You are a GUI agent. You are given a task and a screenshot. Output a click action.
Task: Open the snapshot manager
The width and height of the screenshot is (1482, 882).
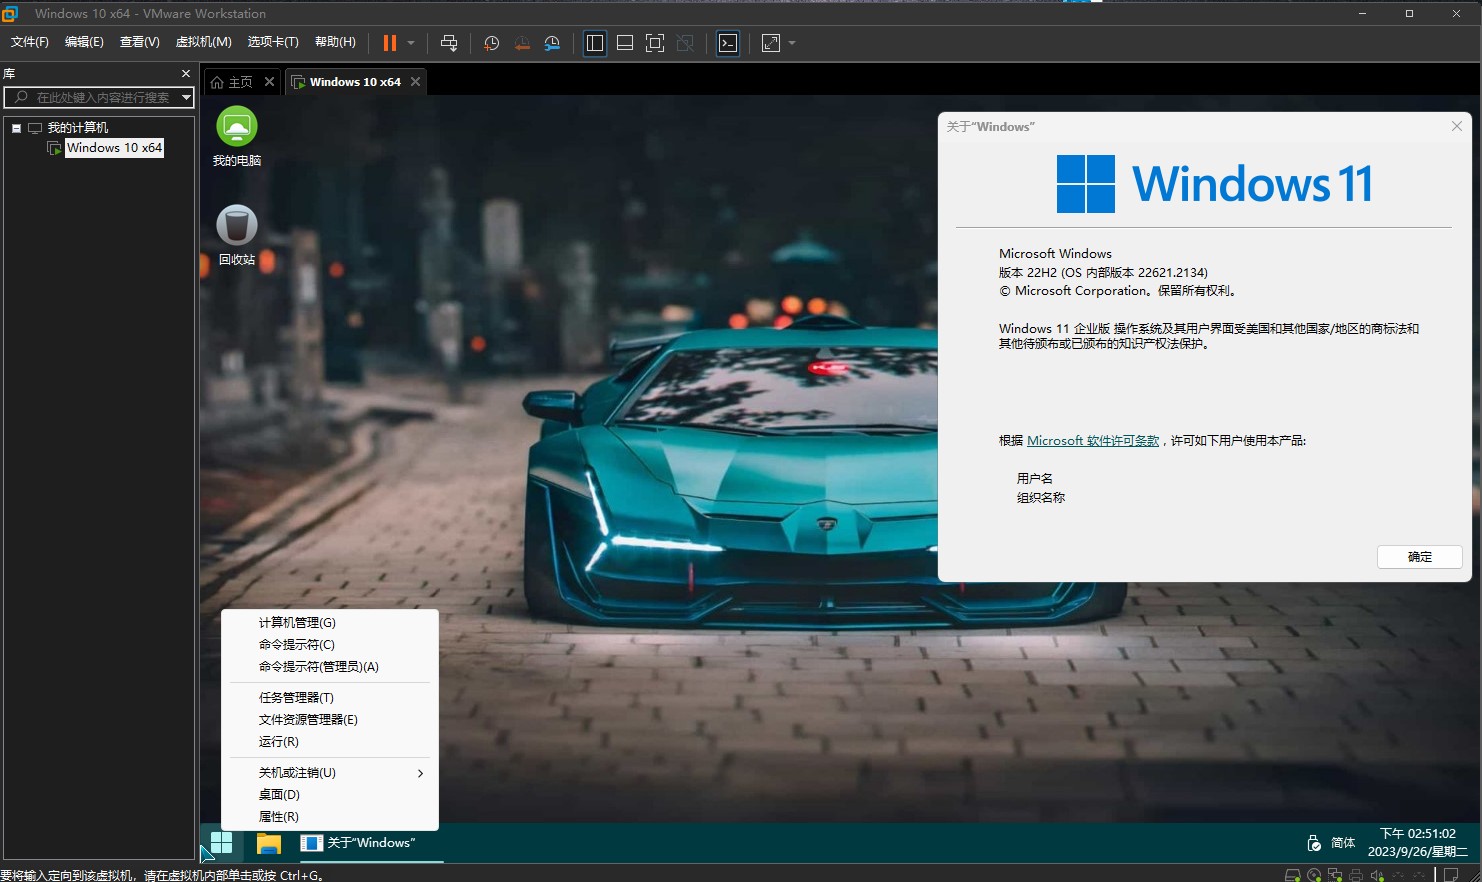tap(552, 43)
